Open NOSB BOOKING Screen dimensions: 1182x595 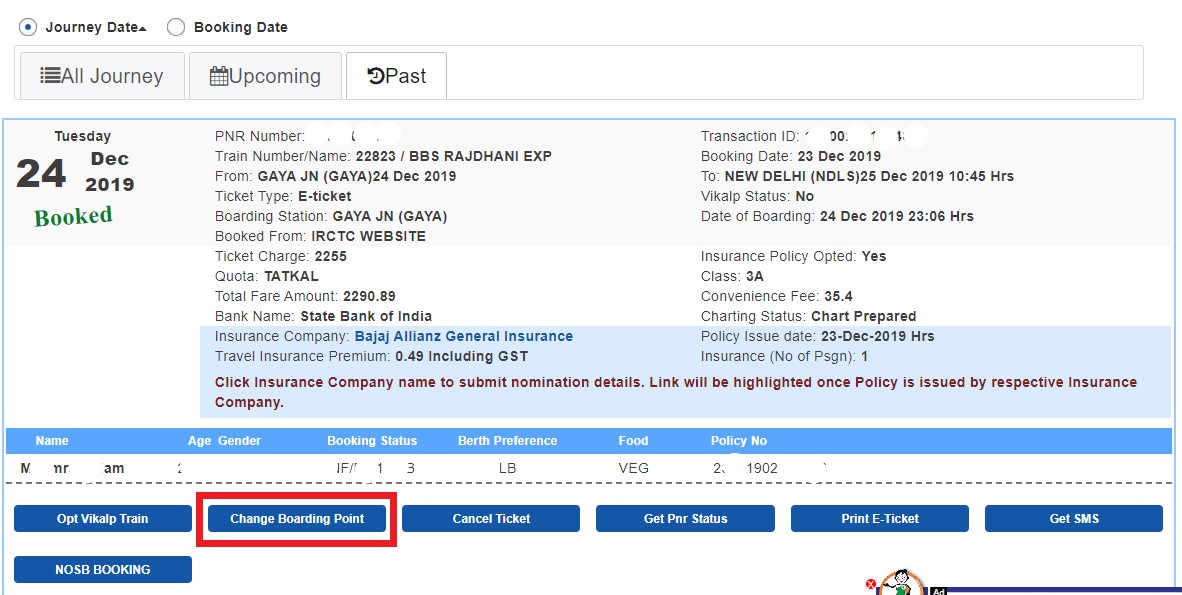[x=102, y=569]
